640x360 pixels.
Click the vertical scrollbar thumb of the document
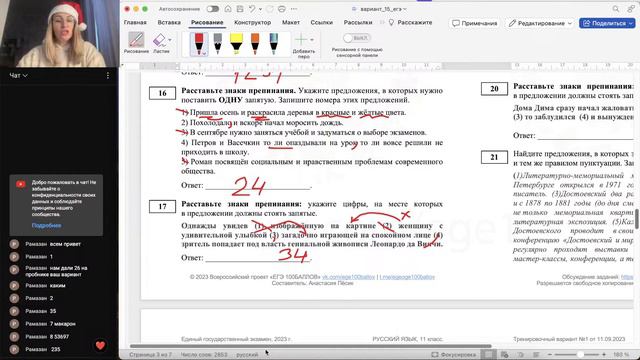(x=637, y=219)
